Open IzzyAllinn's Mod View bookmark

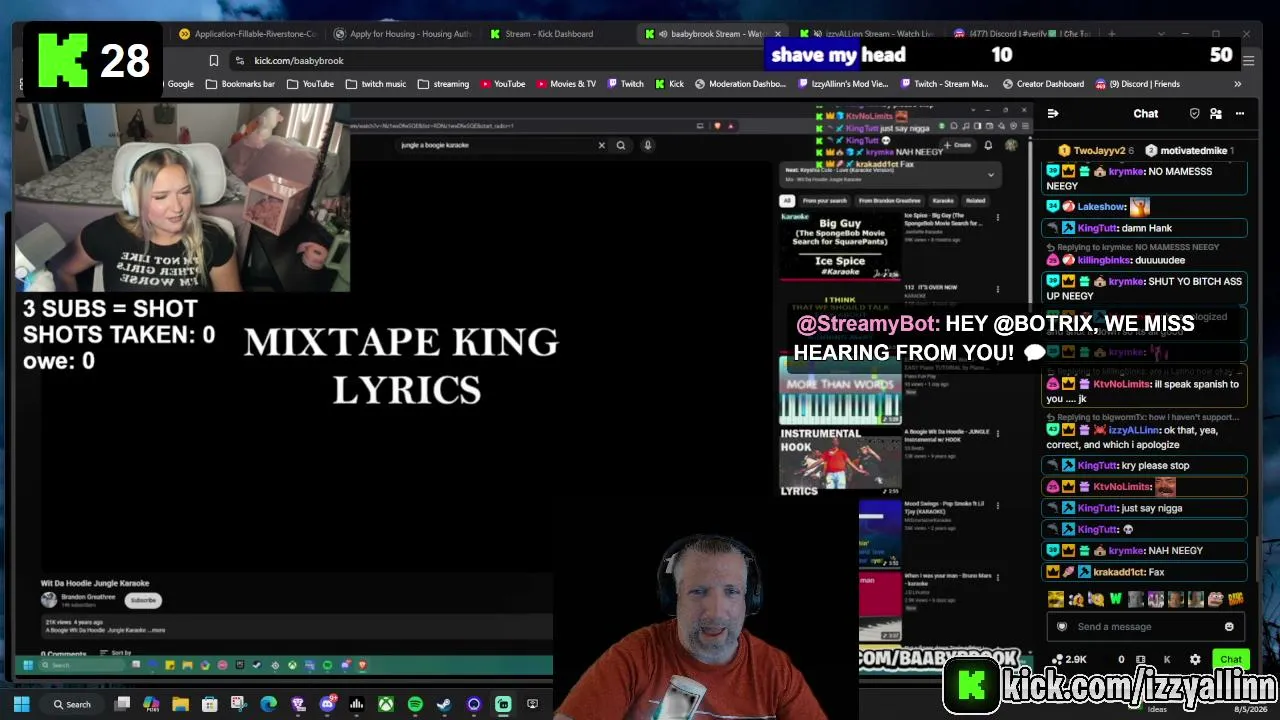pyautogui.click(x=842, y=84)
